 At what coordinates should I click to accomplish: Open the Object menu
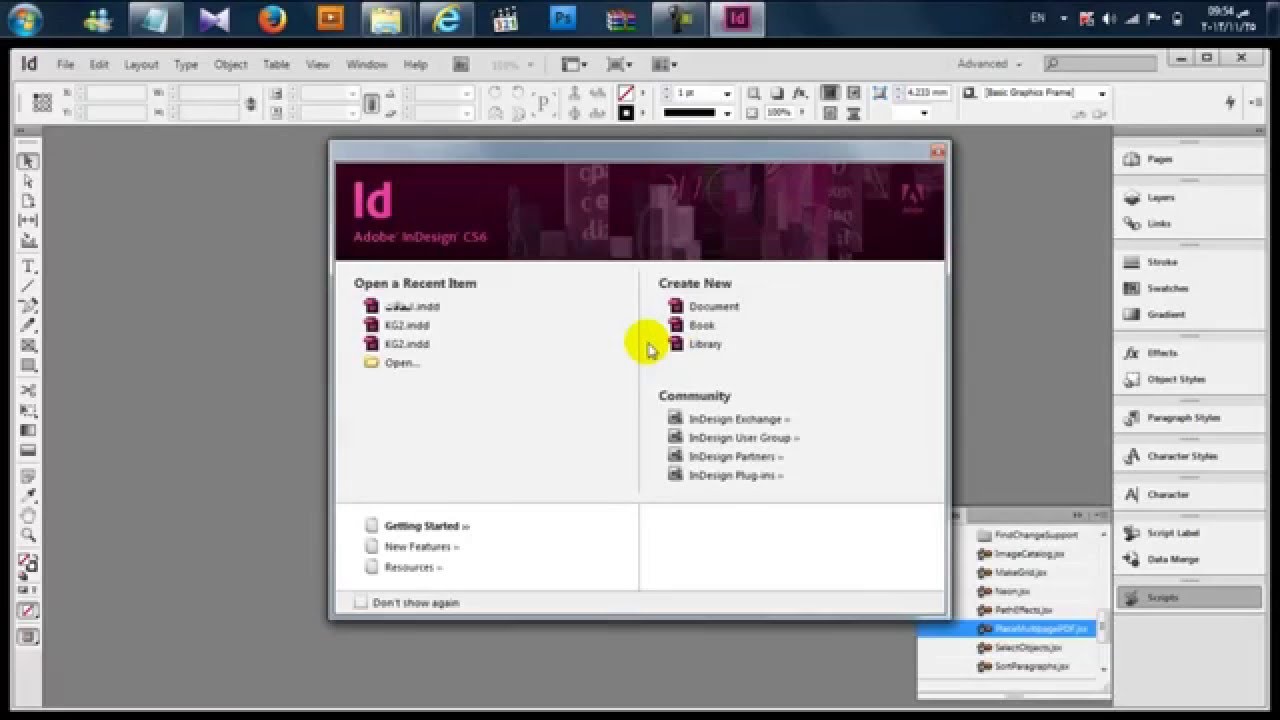click(x=230, y=64)
